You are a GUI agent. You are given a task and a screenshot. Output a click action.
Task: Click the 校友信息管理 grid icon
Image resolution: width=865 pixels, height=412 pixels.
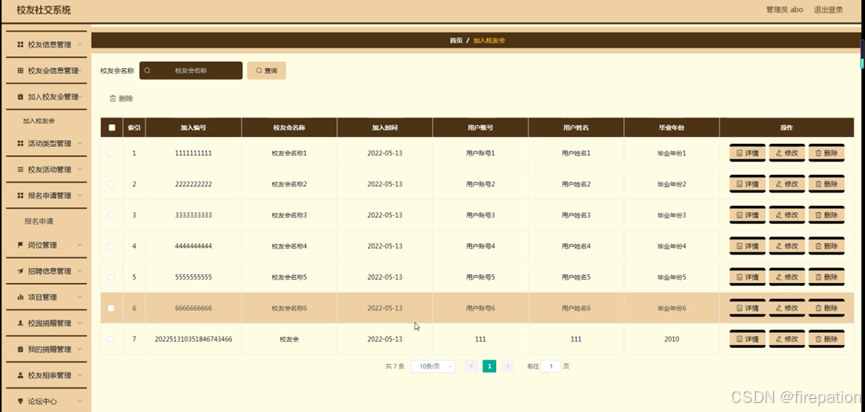[20, 45]
